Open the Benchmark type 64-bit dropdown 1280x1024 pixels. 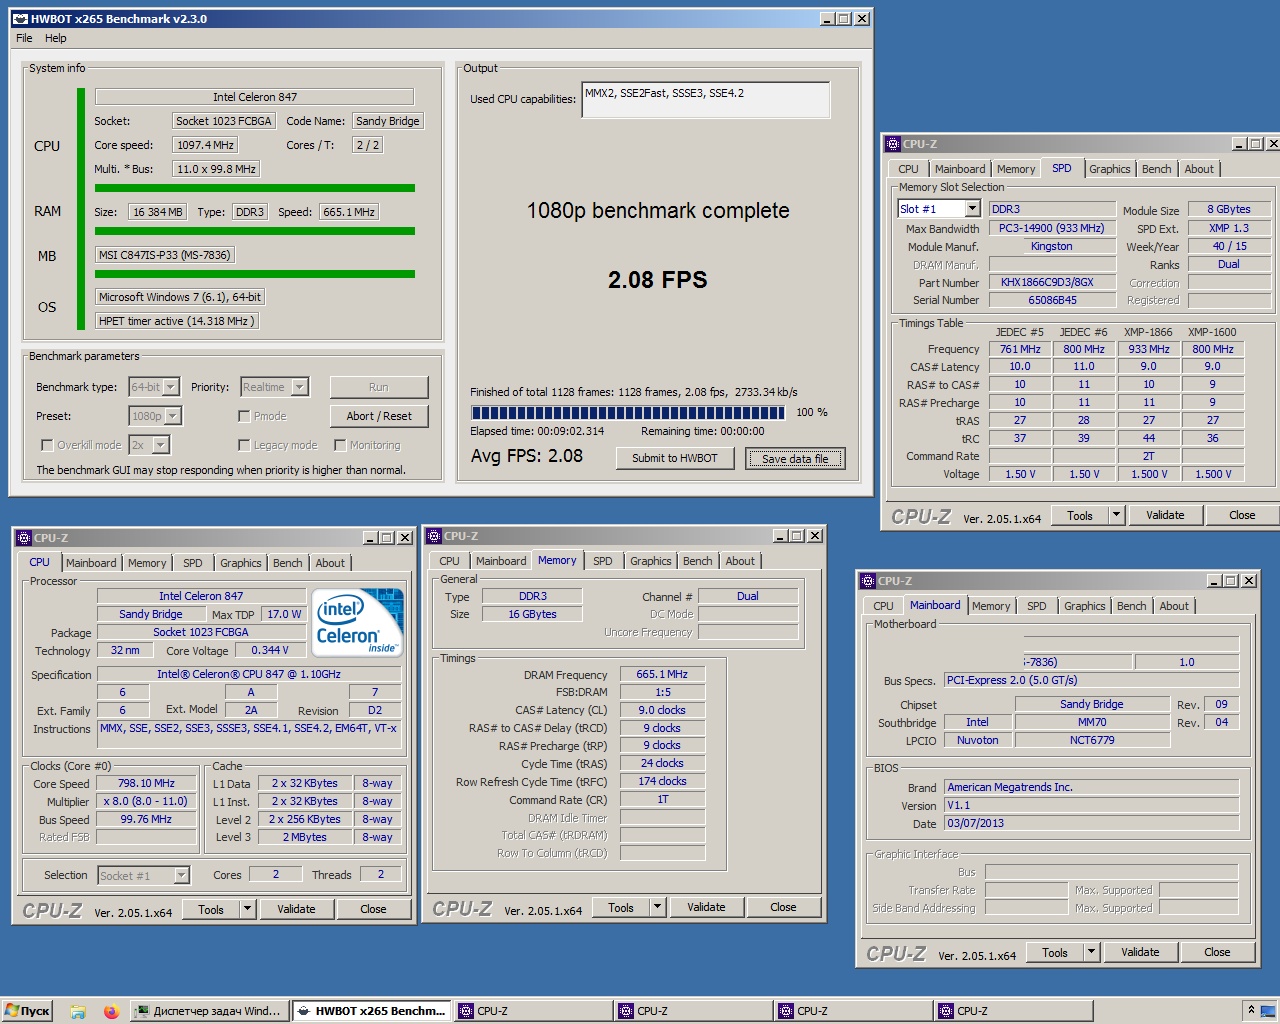pyautogui.click(x=171, y=387)
